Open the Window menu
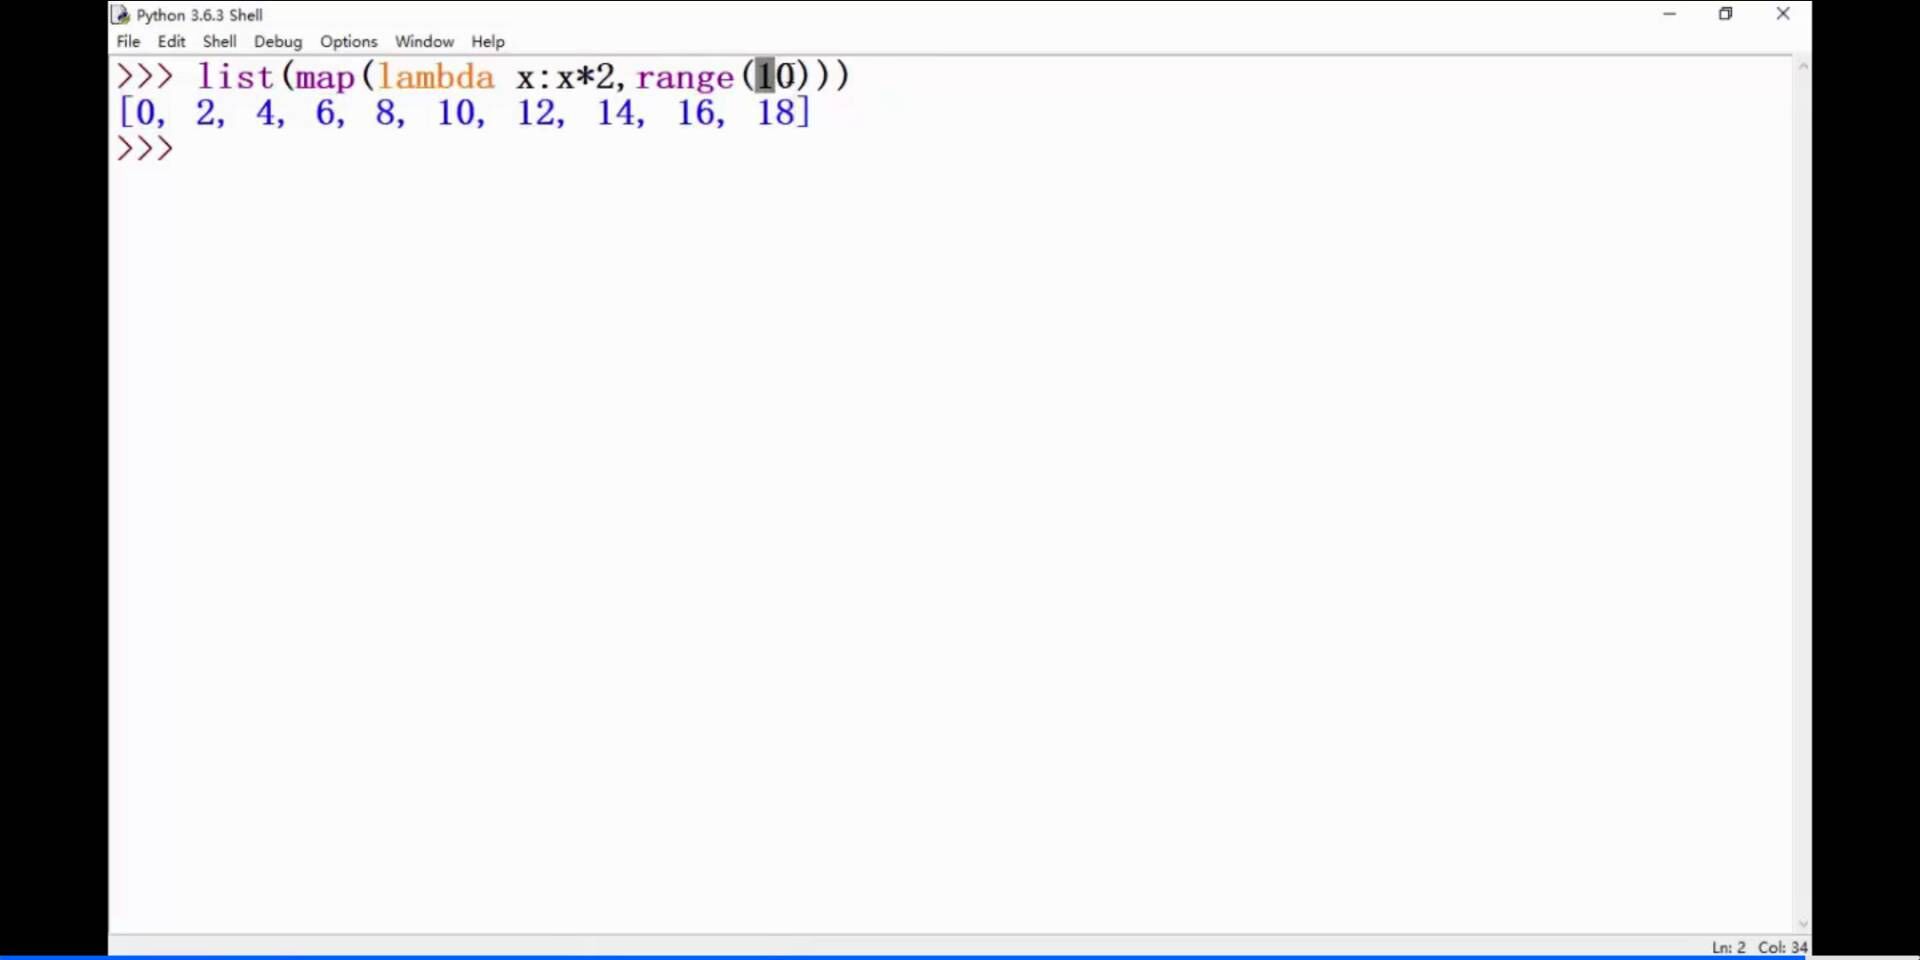The width and height of the screenshot is (1920, 960). [424, 41]
